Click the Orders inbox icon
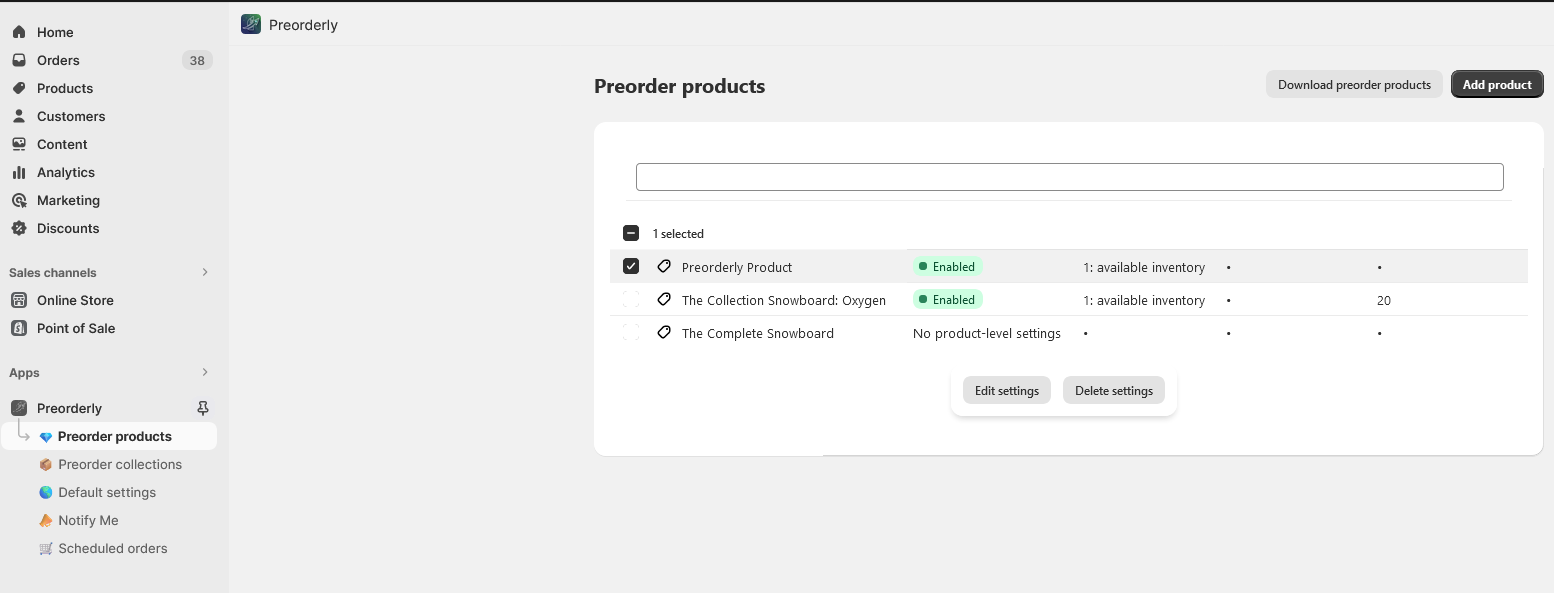Screen dimensions: 1554x593 point(19,60)
